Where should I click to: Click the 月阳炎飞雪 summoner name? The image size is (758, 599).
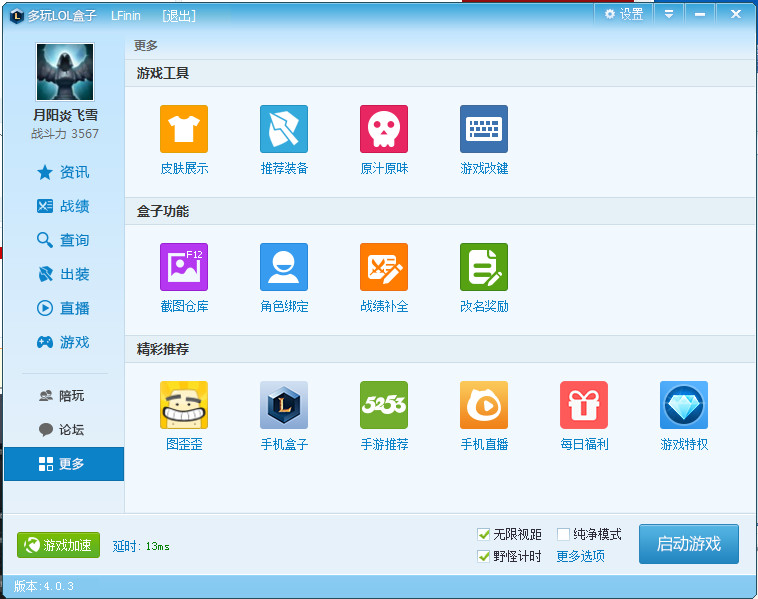coord(65,115)
